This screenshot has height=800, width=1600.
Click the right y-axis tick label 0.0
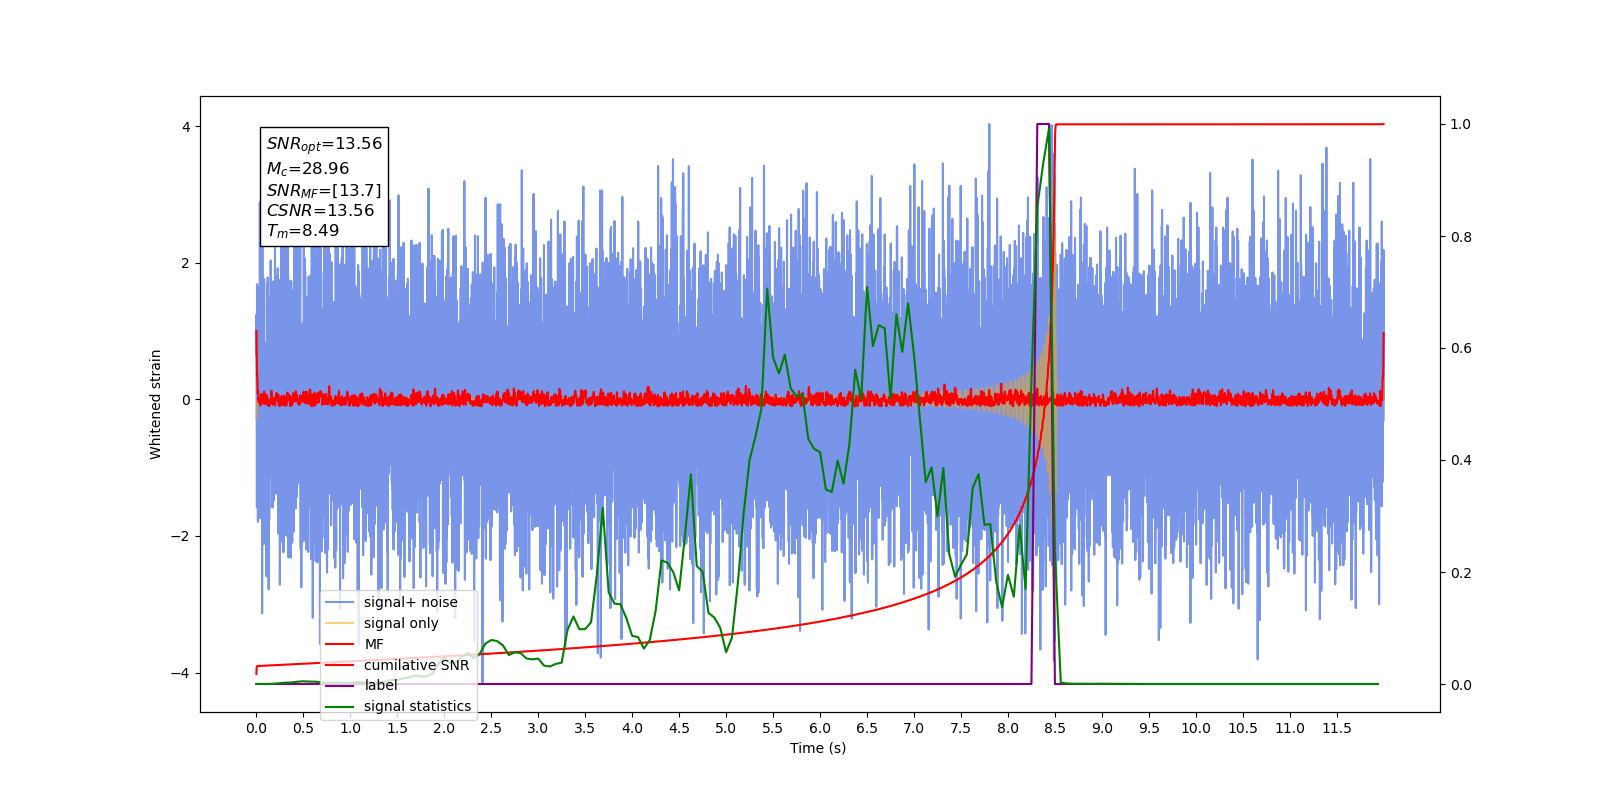[1461, 685]
